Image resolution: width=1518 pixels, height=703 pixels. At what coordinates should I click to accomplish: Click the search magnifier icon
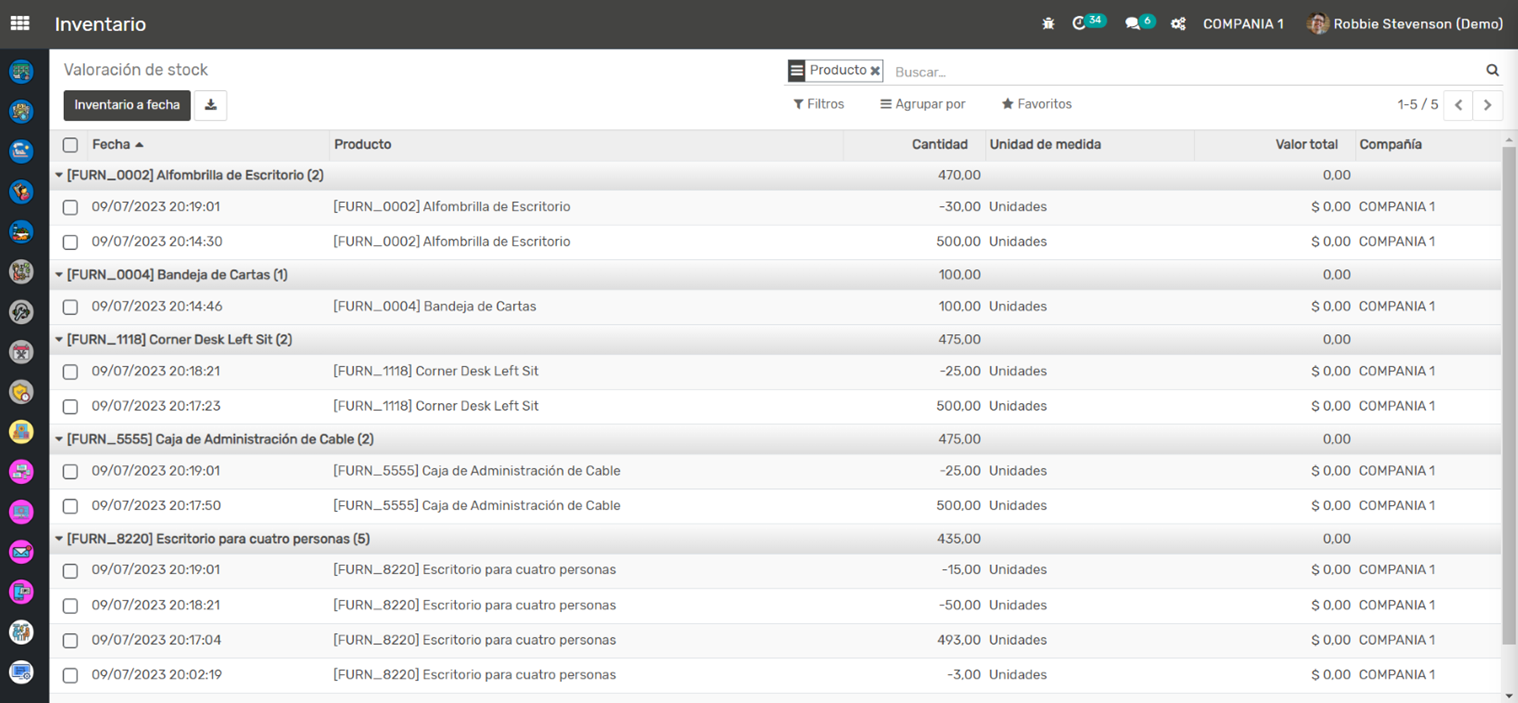1492,71
